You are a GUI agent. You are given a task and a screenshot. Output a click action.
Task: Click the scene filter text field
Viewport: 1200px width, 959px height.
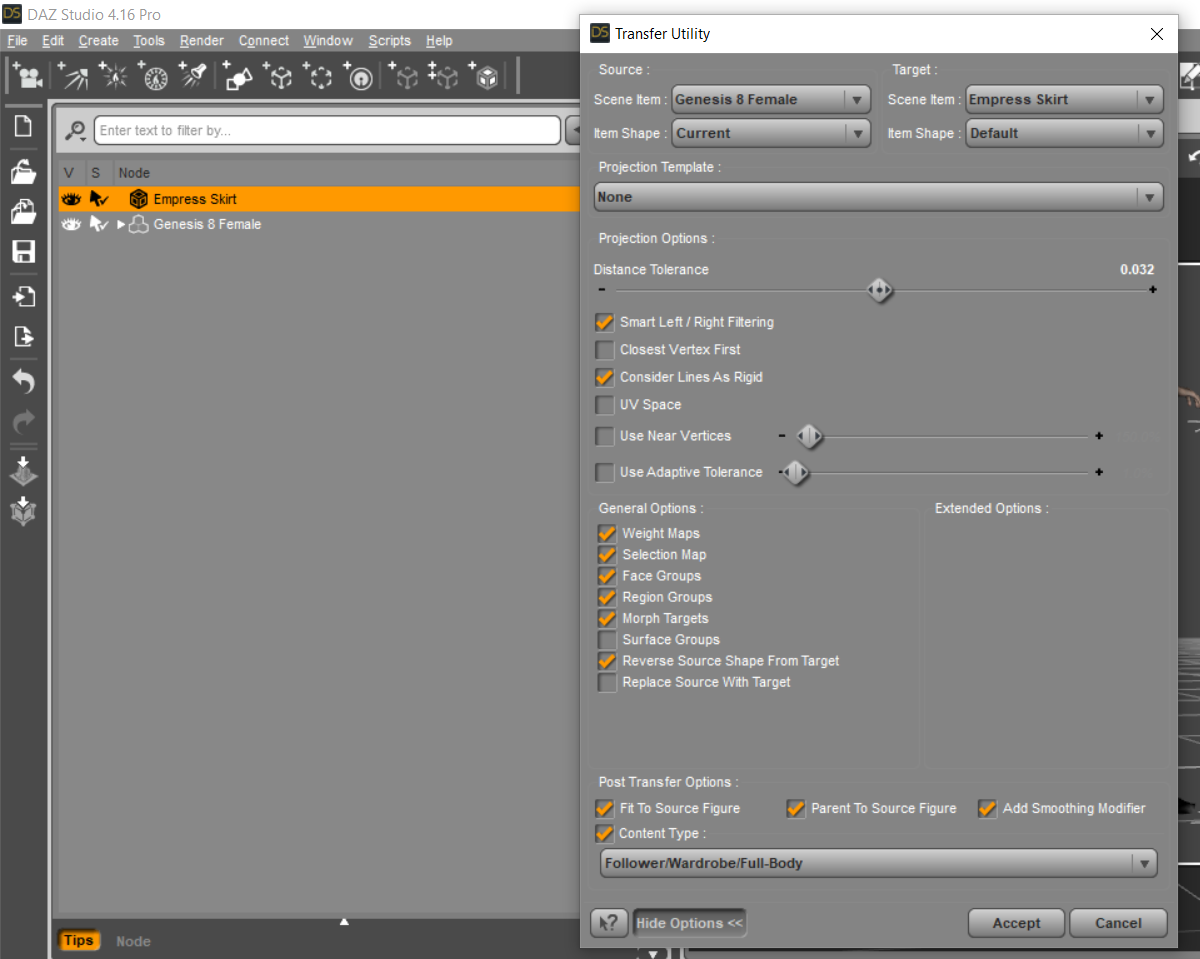(x=327, y=130)
